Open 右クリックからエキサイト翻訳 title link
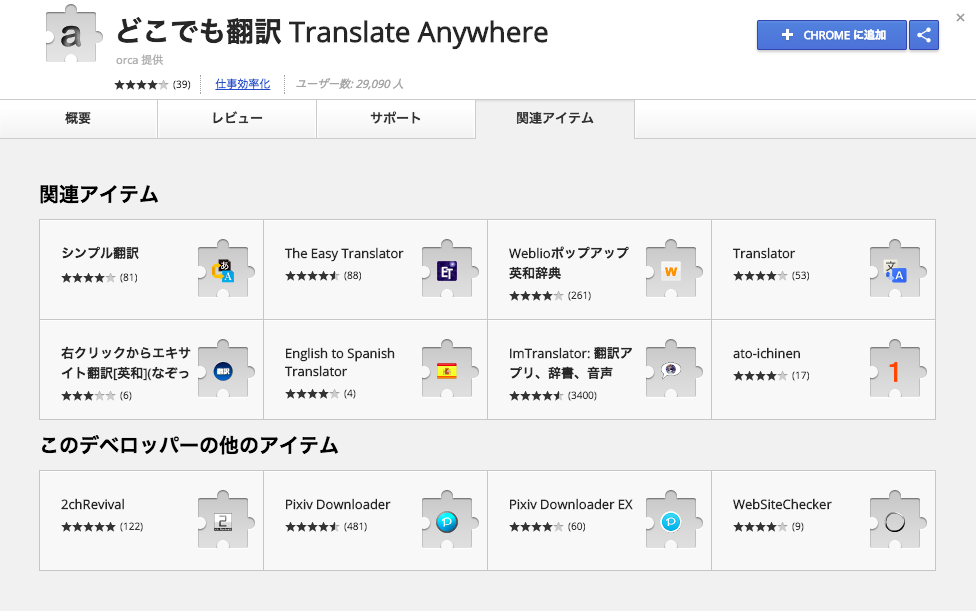The height and width of the screenshot is (611, 976). click(125, 363)
